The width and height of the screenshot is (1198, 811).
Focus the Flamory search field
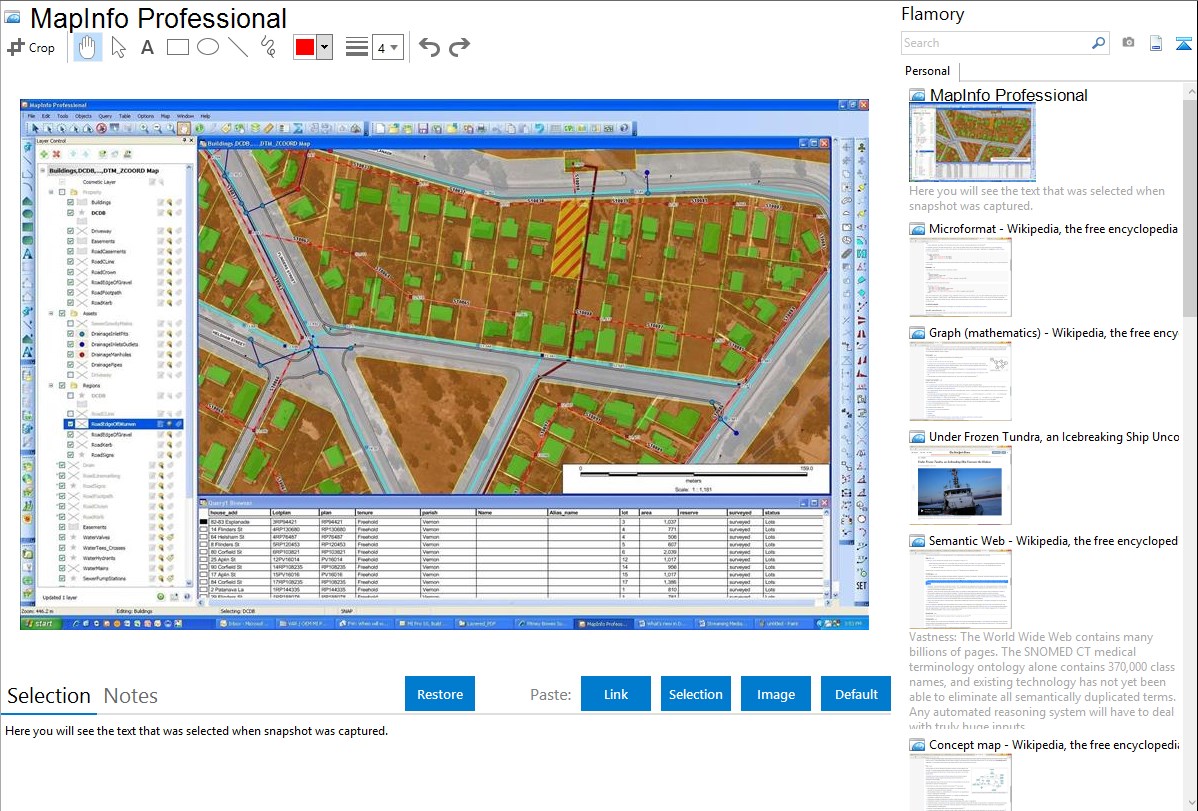995,43
